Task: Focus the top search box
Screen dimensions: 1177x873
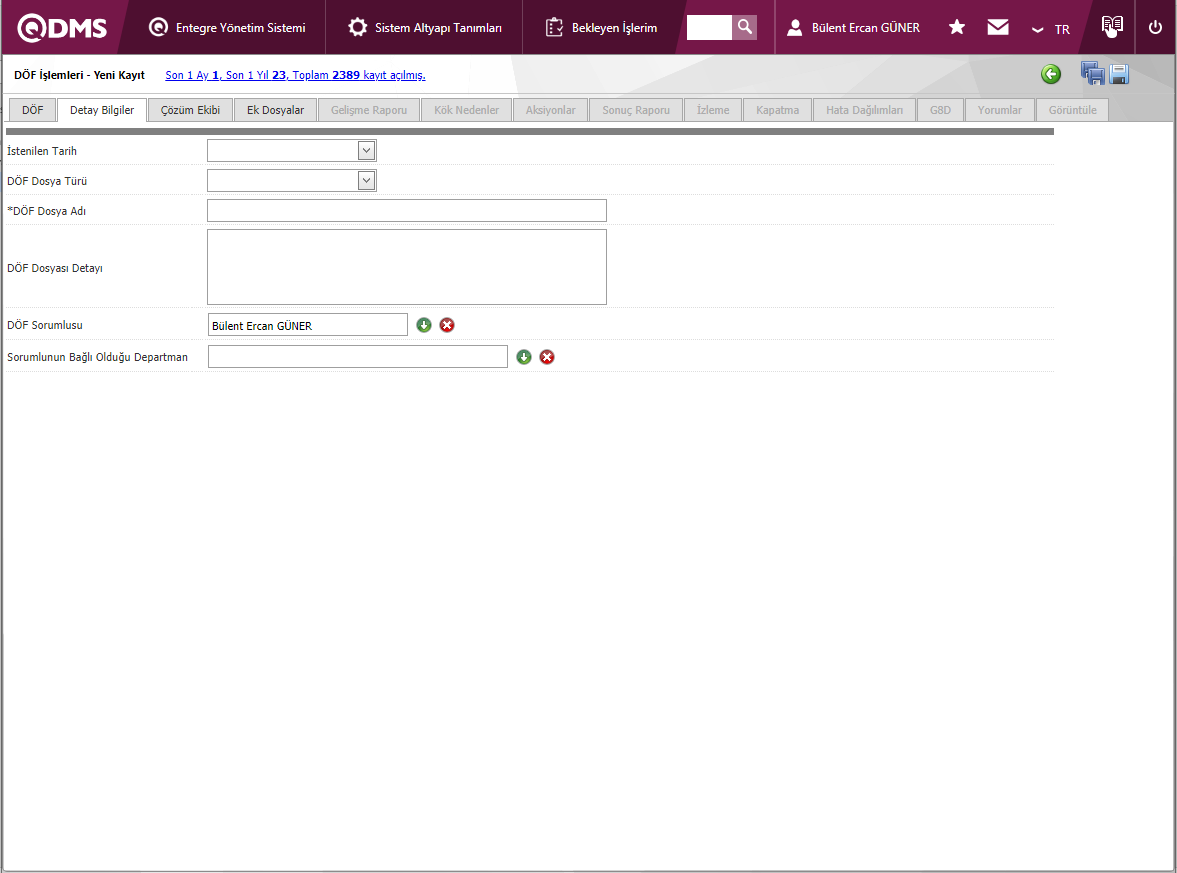Action: pyautogui.click(x=709, y=27)
